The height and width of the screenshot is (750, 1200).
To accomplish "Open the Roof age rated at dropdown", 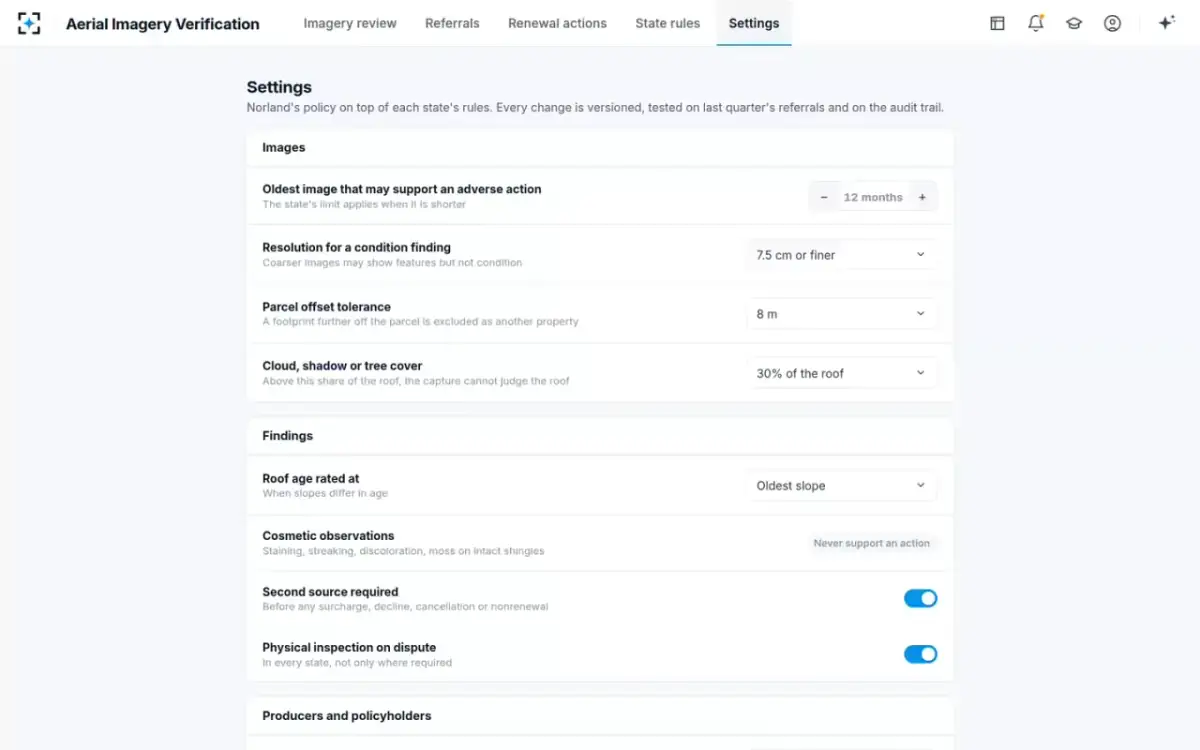I will [x=842, y=486].
